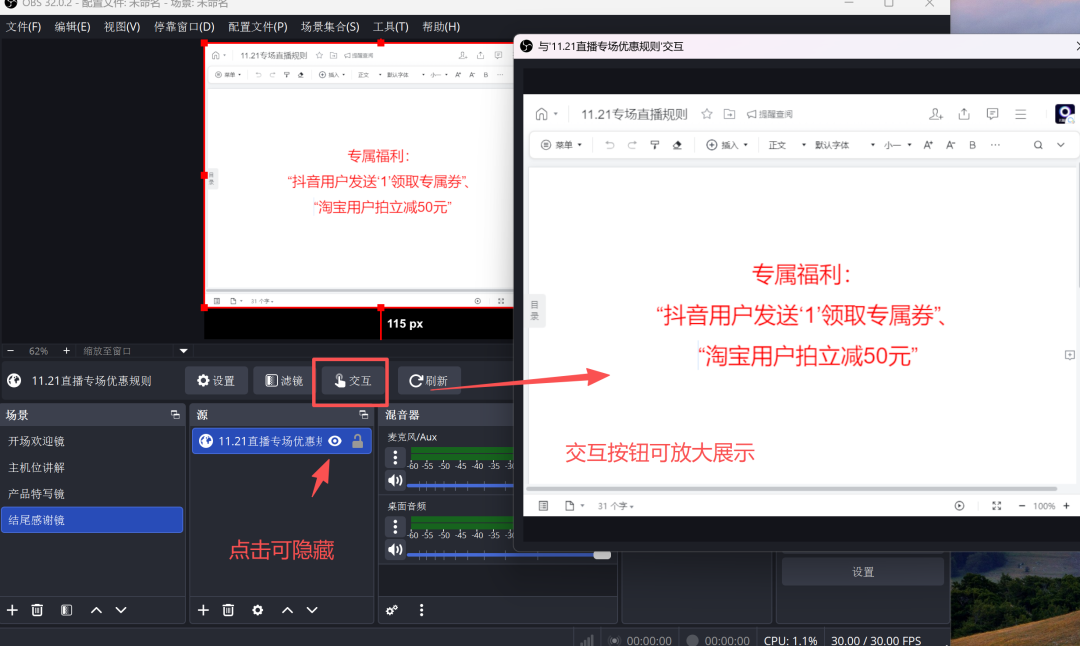Screen dimensions: 1080x646
Task: Open the 编辑(E) menu
Action: (72, 27)
